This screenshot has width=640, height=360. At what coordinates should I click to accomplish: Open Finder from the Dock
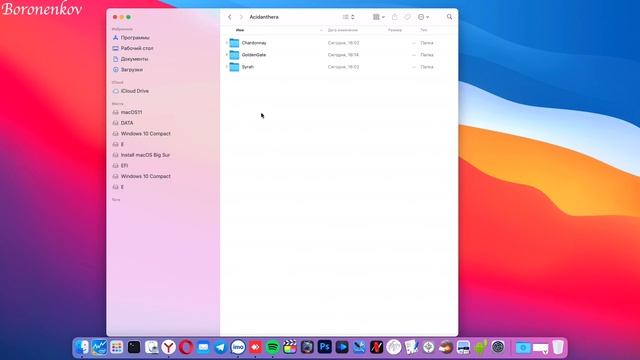tap(82, 347)
